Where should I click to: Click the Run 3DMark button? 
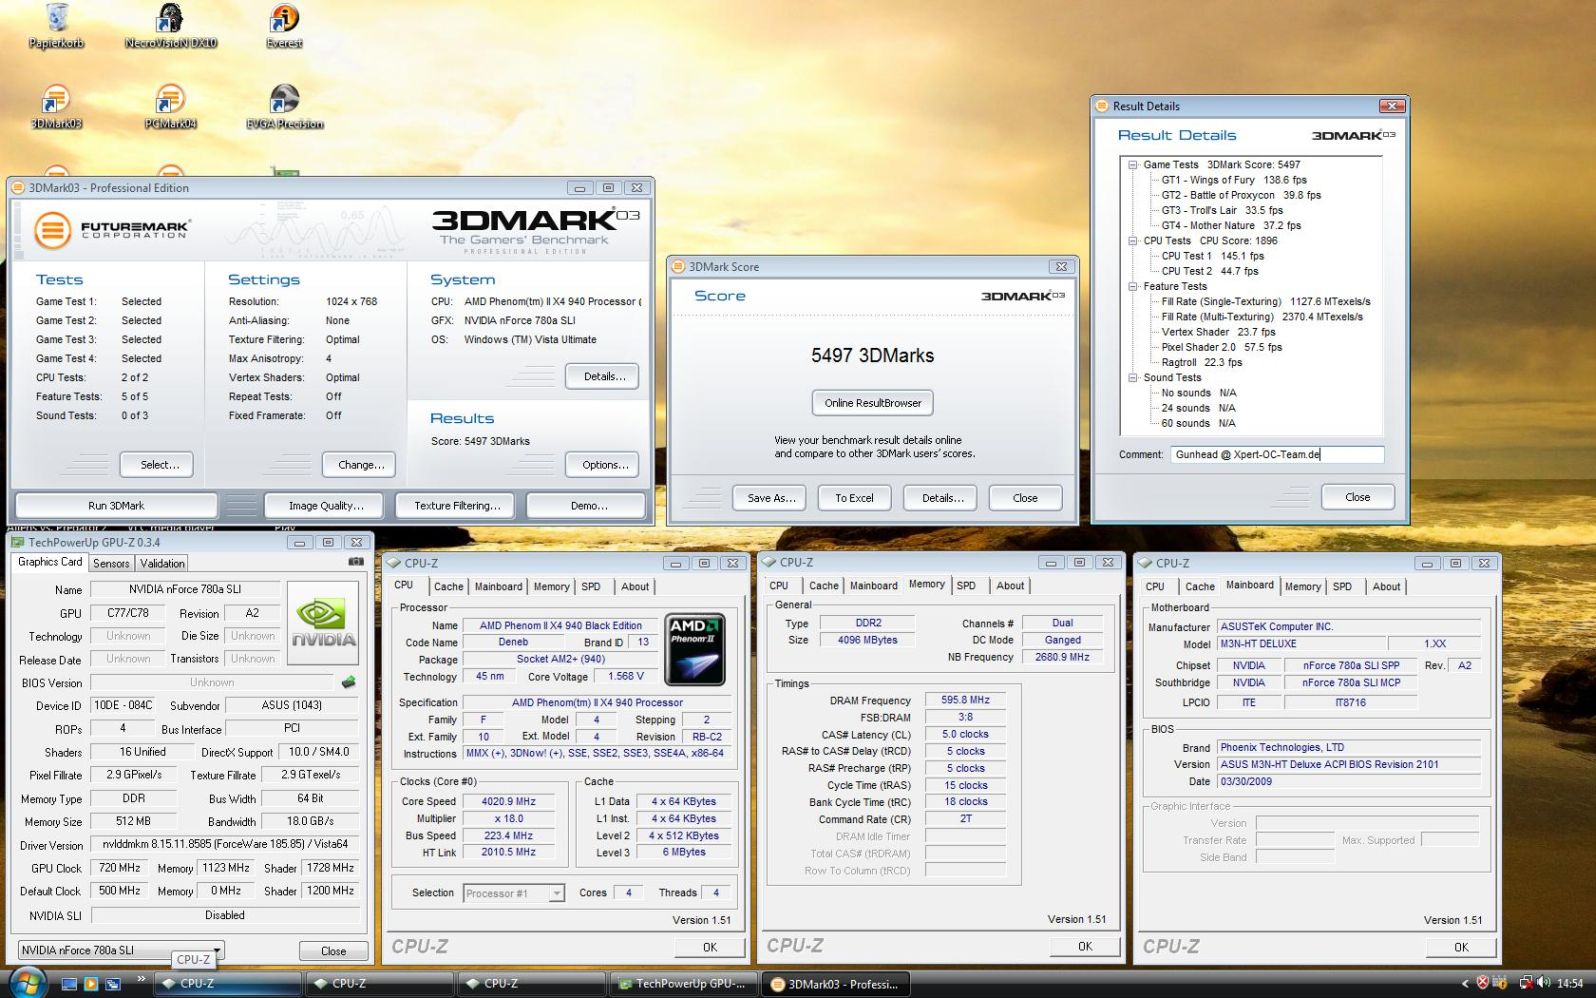[x=116, y=506]
